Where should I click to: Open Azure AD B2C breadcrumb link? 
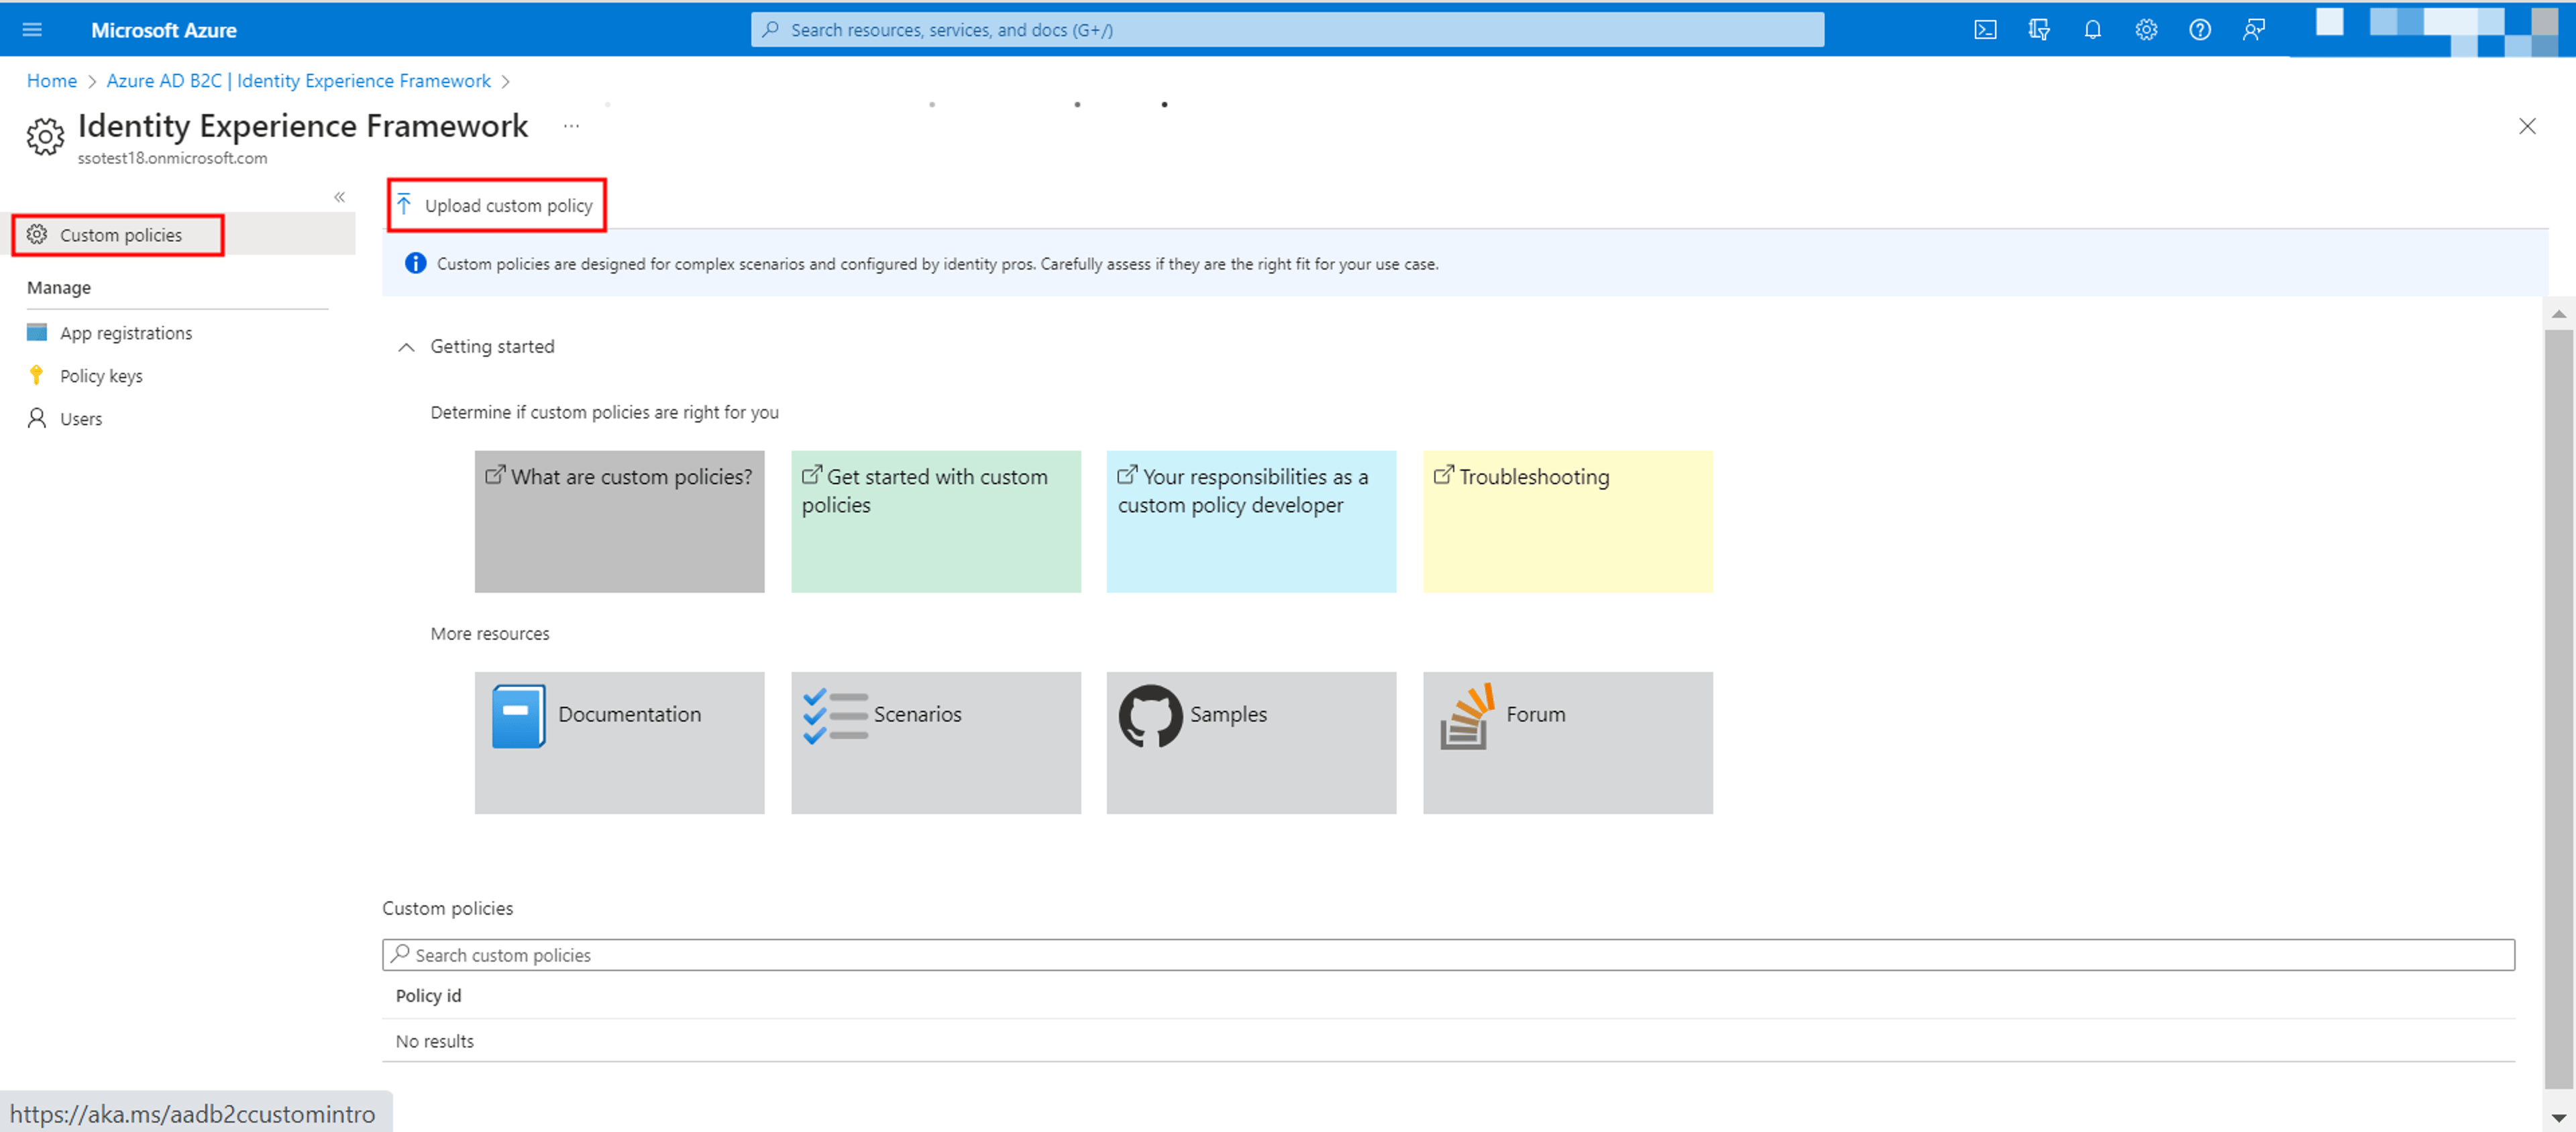click(x=298, y=81)
